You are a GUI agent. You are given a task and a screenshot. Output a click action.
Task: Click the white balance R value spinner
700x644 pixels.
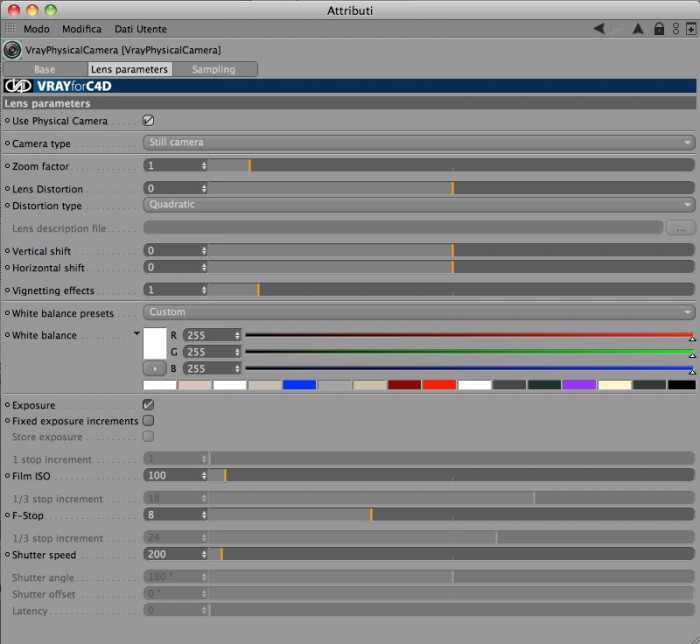tap(237, 335)
